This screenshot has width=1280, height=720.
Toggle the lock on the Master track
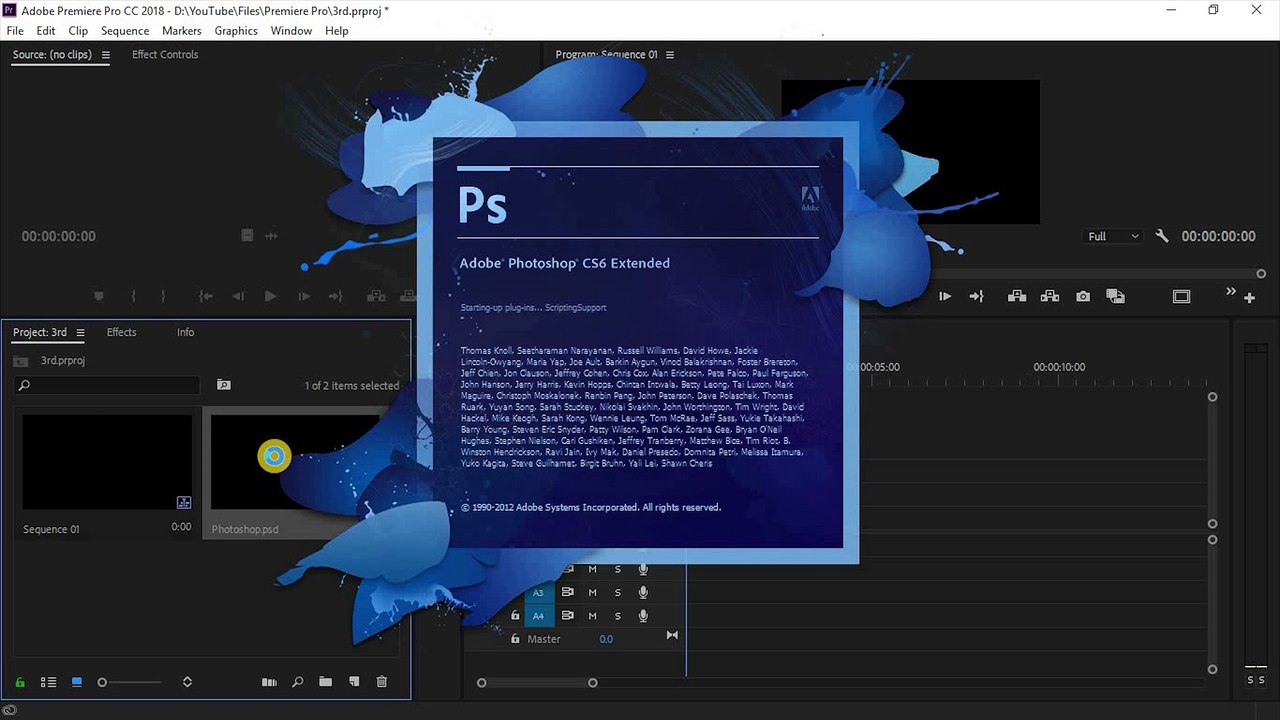tap(515, 639)
